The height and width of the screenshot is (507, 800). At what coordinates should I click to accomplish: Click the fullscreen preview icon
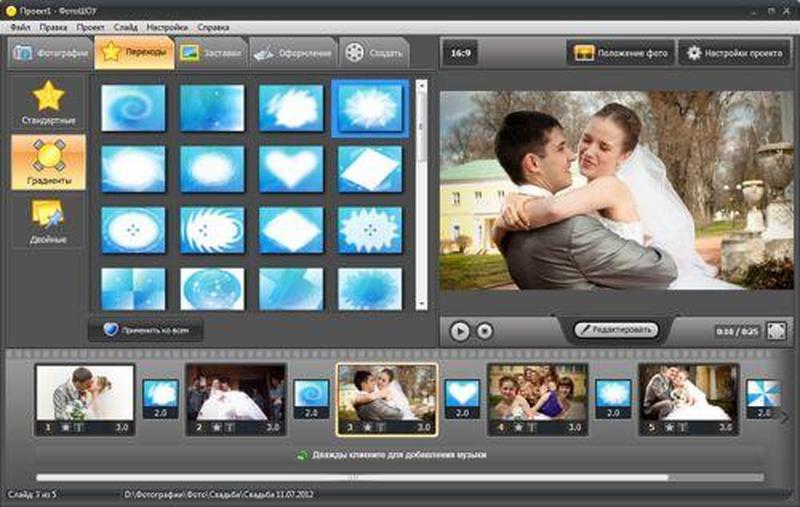click(775, 330)
